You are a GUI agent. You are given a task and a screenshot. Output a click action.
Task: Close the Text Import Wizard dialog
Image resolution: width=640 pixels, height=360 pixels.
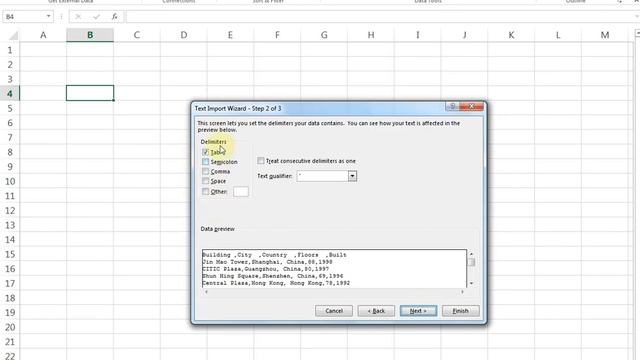click(x=471, y=107)
